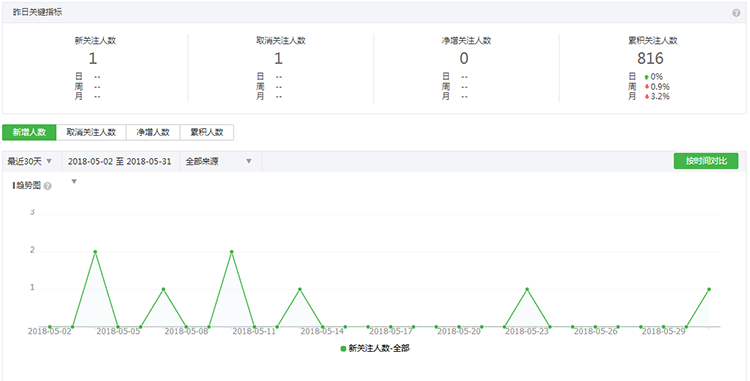Viewport: 750px width, 381px height.
Task: Click the 累积关注人数 value 816
Action: point(650,58)
